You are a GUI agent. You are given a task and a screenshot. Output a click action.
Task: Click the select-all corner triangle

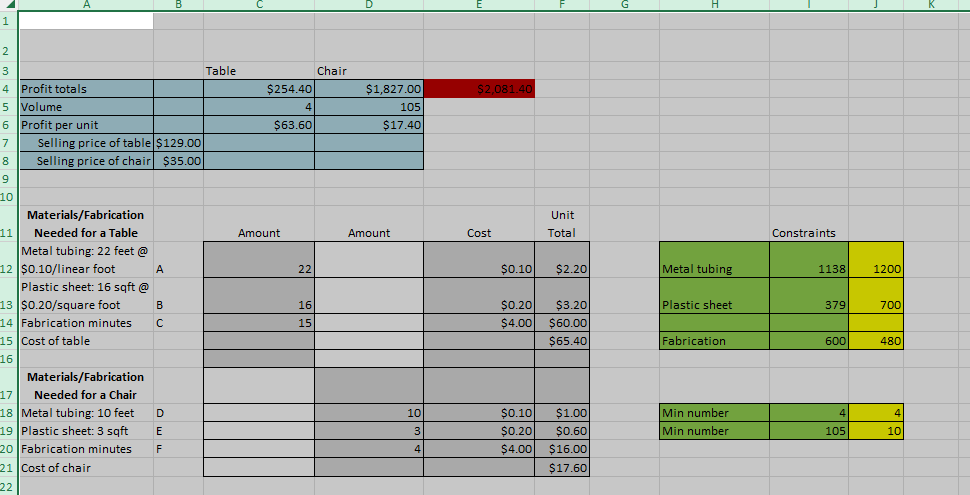tap(9, 4)
